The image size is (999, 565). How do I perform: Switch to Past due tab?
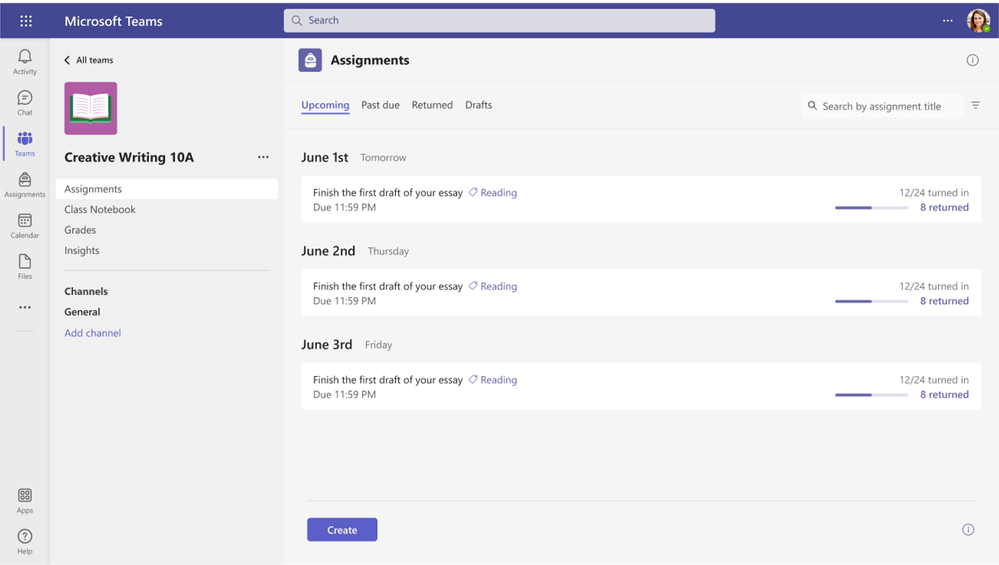pyautogui.click(x=380, y=105)
